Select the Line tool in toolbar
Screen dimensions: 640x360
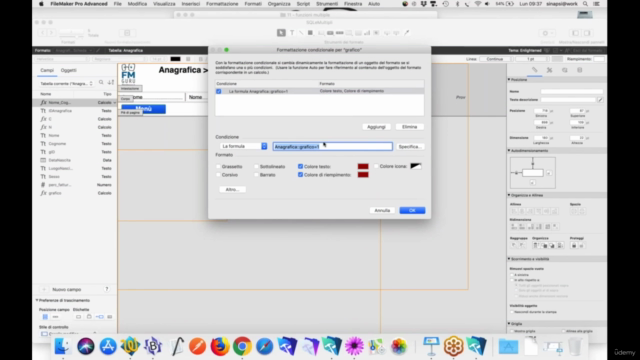(x=301, y=33)
